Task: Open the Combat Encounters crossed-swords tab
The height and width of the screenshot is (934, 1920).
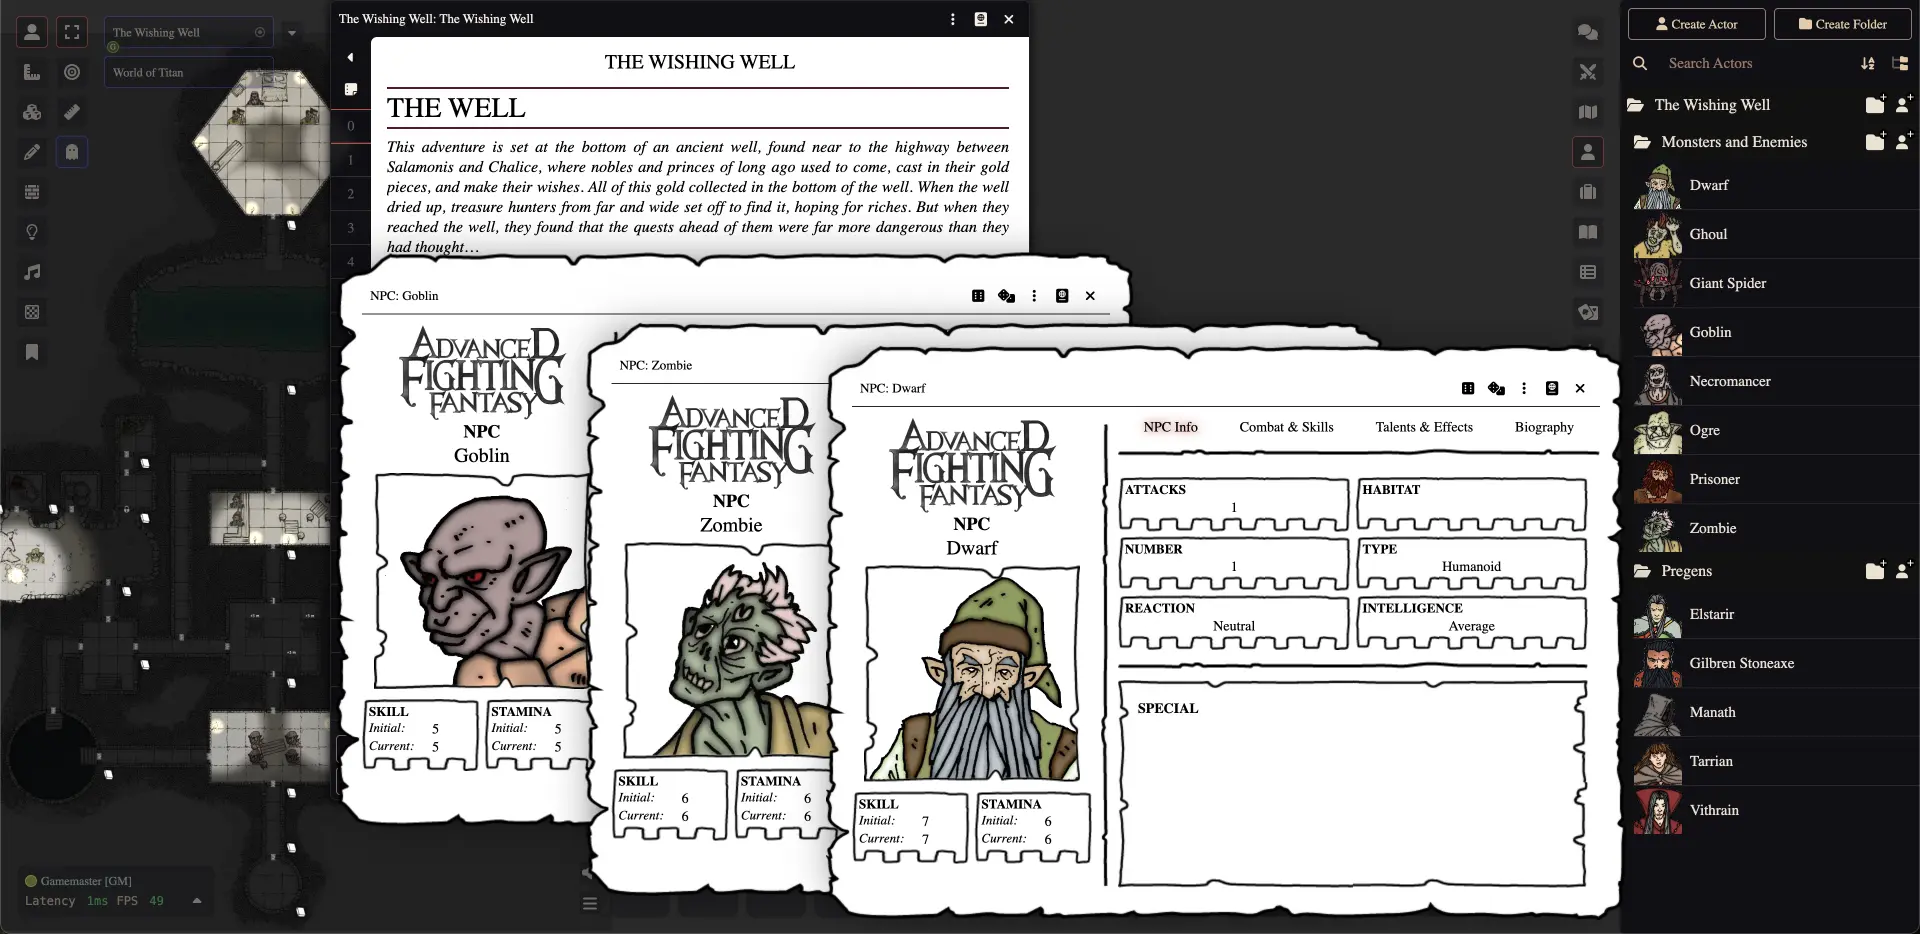Action: pyautogui.click(x=1587, y=72)
